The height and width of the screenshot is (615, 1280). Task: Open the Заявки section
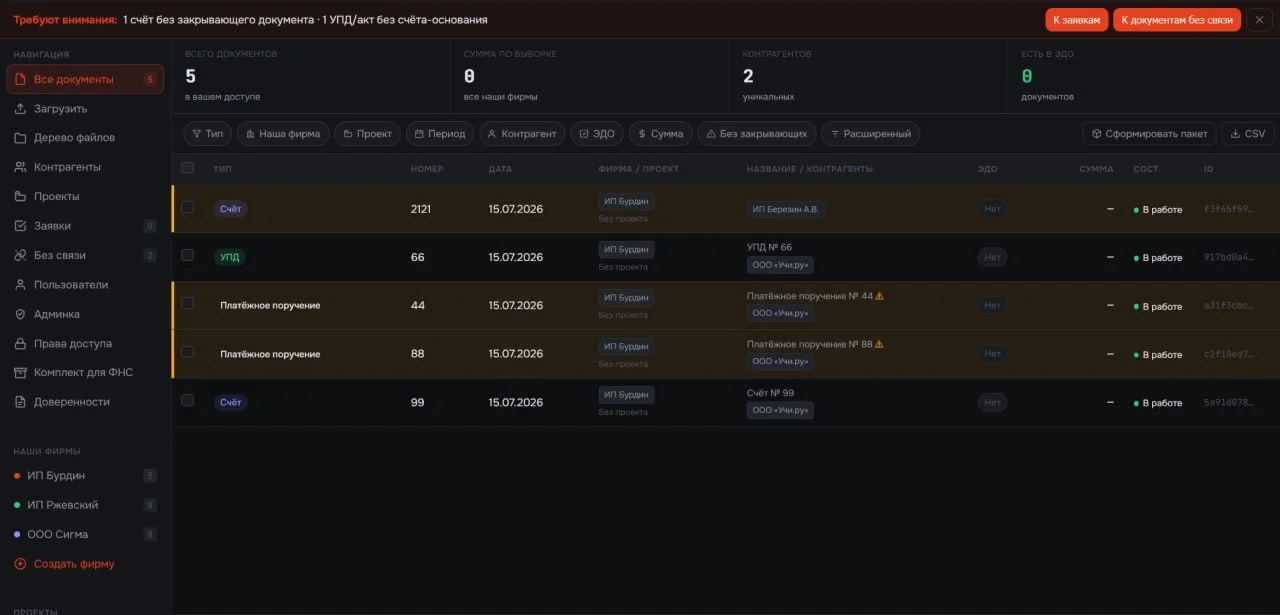click(x=85, y=226)
